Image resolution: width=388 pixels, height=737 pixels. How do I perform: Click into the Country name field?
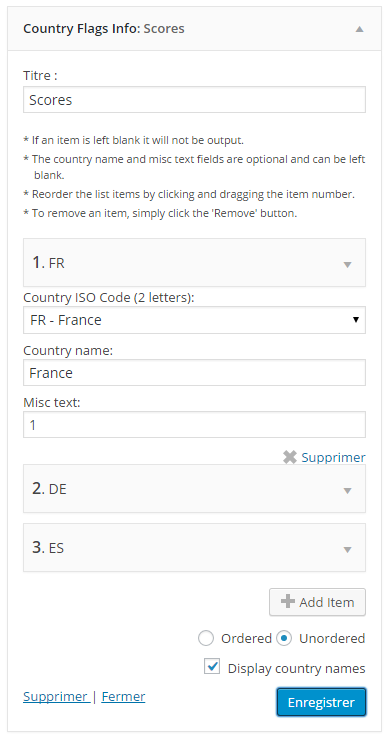tap(194, 373)
